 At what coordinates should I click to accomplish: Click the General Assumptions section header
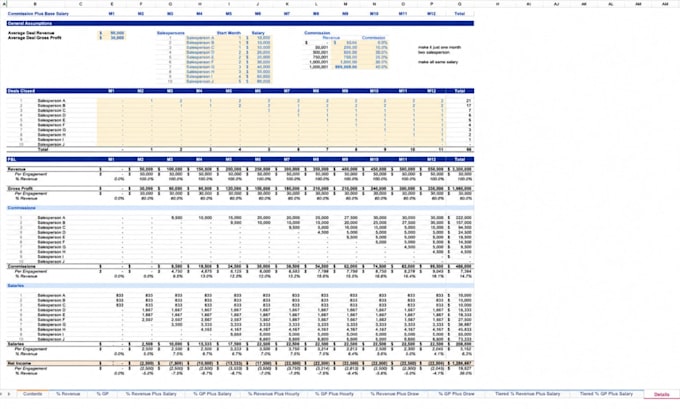(x=240, y=23)
